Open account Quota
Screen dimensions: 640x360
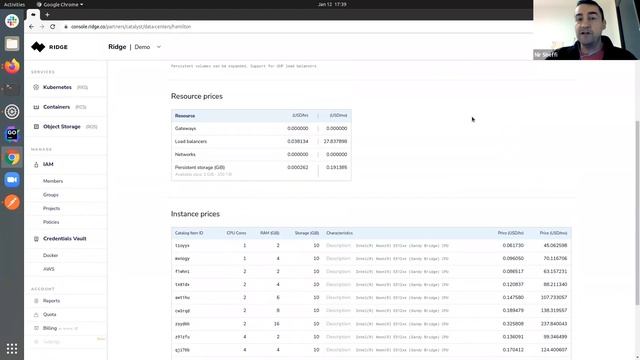point(49,315)
